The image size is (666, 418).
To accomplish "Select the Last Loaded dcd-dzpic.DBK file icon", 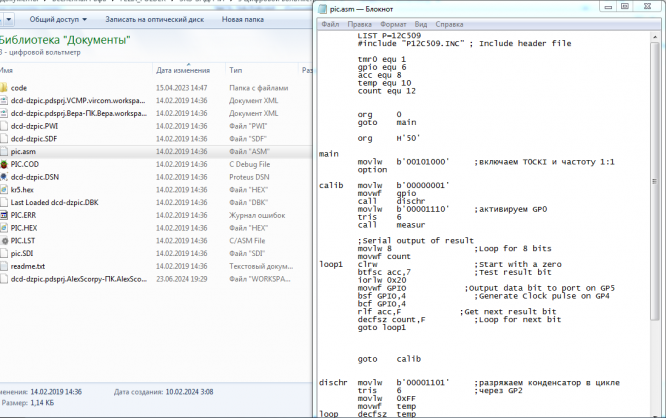I will tap(4, 203).
